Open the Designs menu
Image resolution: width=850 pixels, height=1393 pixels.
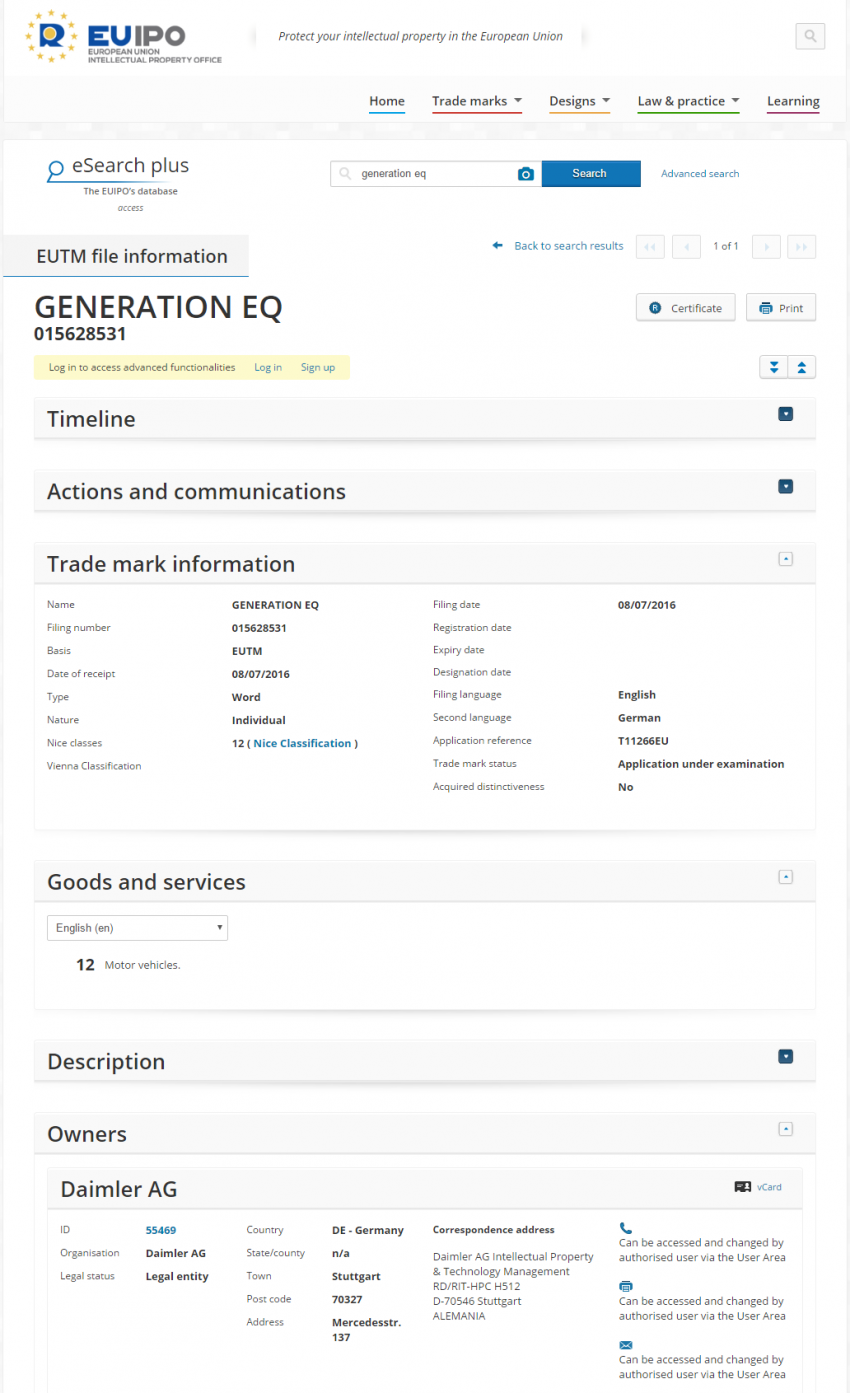(x=580, y=101)
